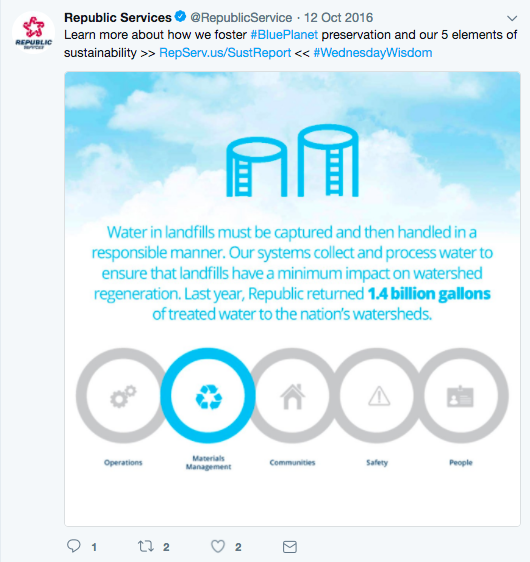Retweet this Republic Services tweet
Image resolution: width=530 pixels, height=562 pixels.
[146, 546]
